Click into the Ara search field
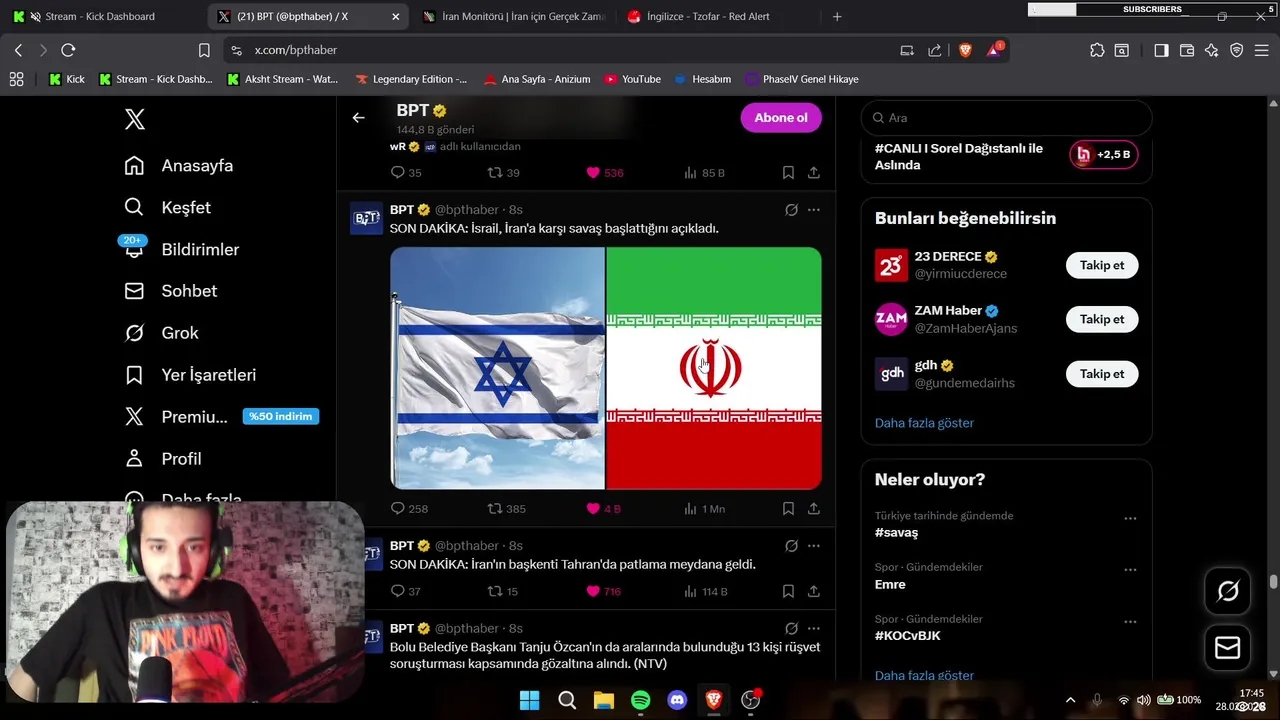Image resolution: width=1280 pixels, height=720 pixels. pyautogui.click(x=1006, y=118)
